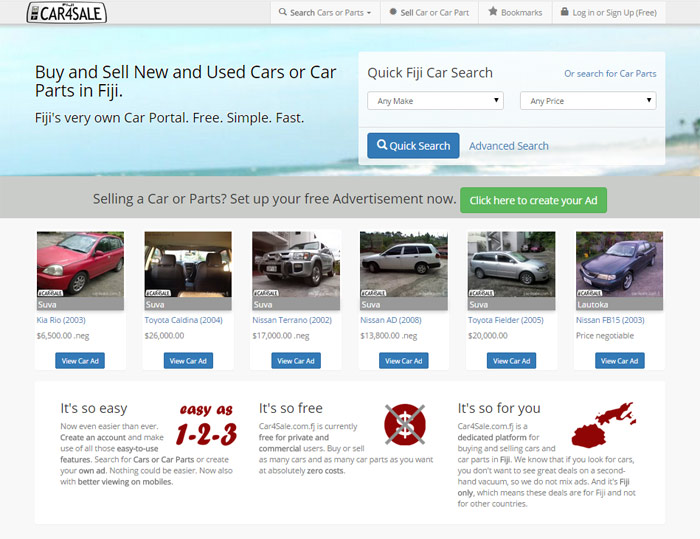Click the dot icon beside Sell Car
Viewport: 700px width, 539px height.
pyautogui.click(x=393, y=12)
